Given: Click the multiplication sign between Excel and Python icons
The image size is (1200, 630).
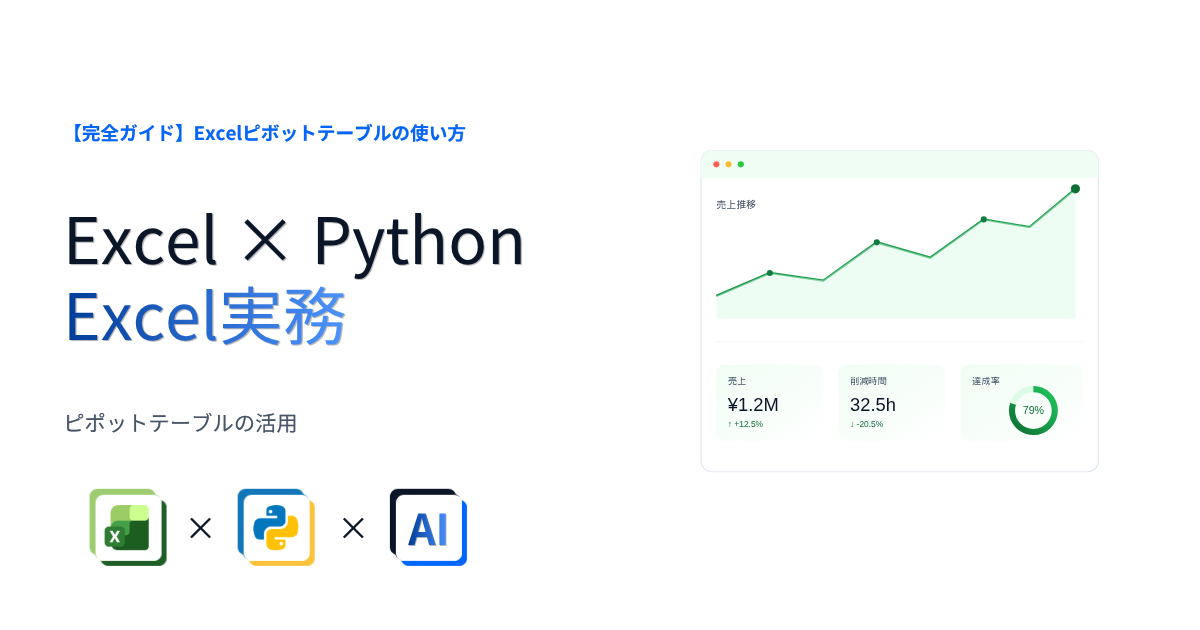Looking at the screenshot, I should (201, 528).
